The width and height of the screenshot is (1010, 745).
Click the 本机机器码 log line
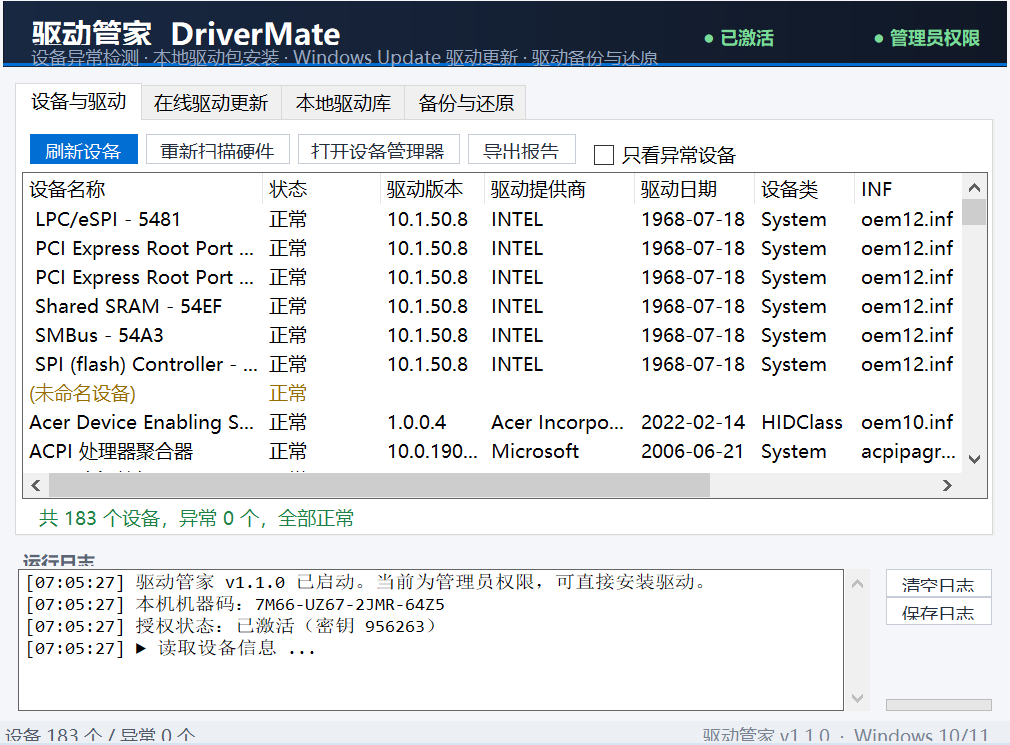(x=235, y=605)
